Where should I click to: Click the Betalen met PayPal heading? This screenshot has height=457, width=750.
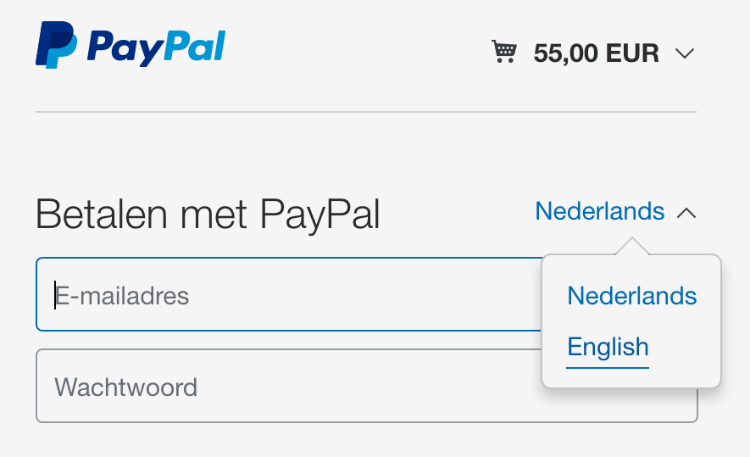click(208, 215)
